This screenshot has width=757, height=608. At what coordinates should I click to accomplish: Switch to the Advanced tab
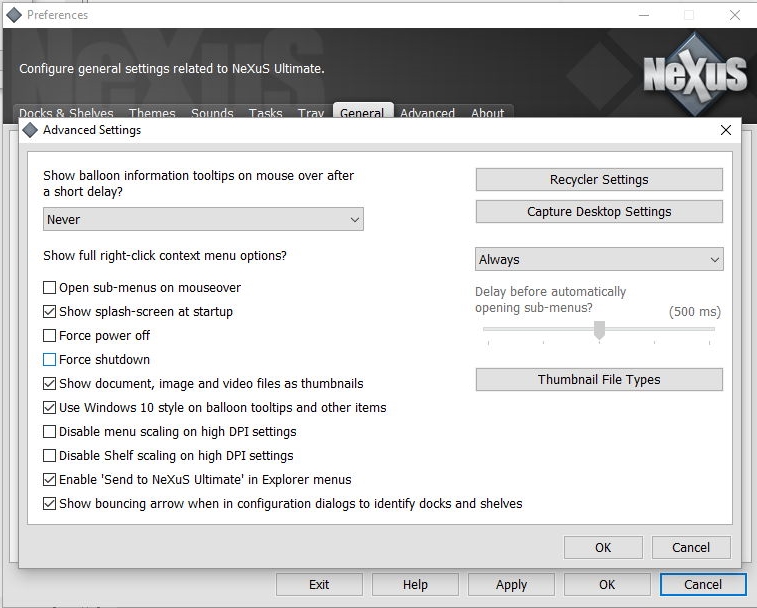[x=427, y=113]
